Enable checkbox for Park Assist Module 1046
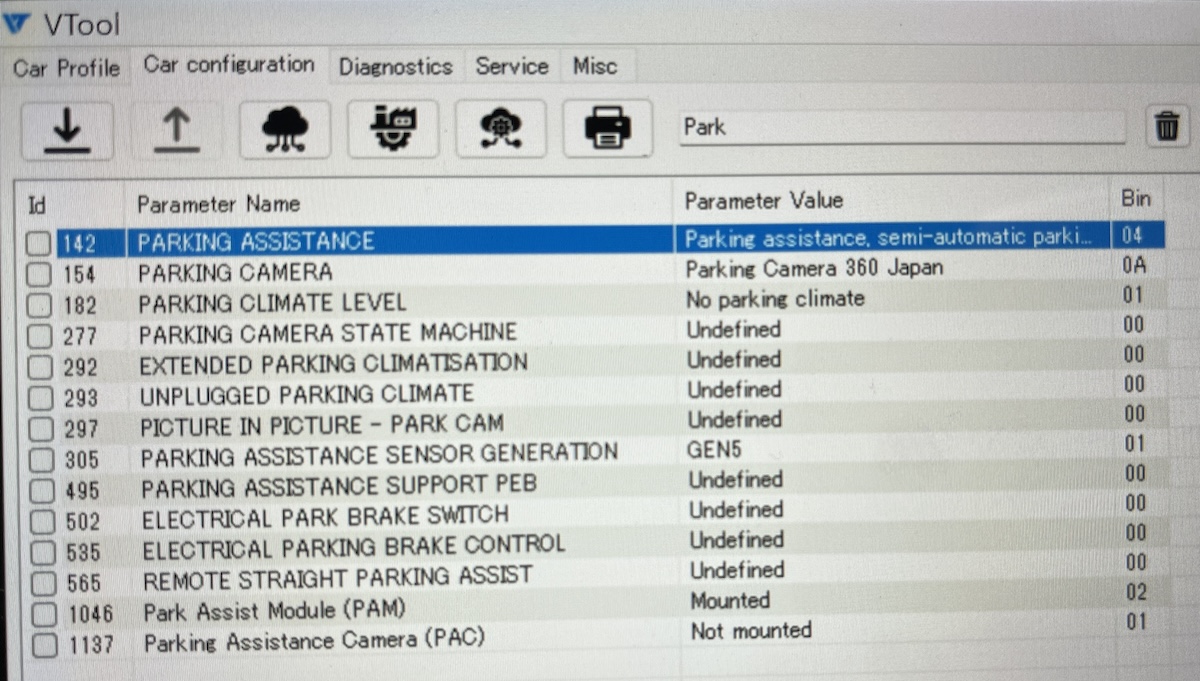The height and width of the screenshot is (681, 1200). (43, 614)
